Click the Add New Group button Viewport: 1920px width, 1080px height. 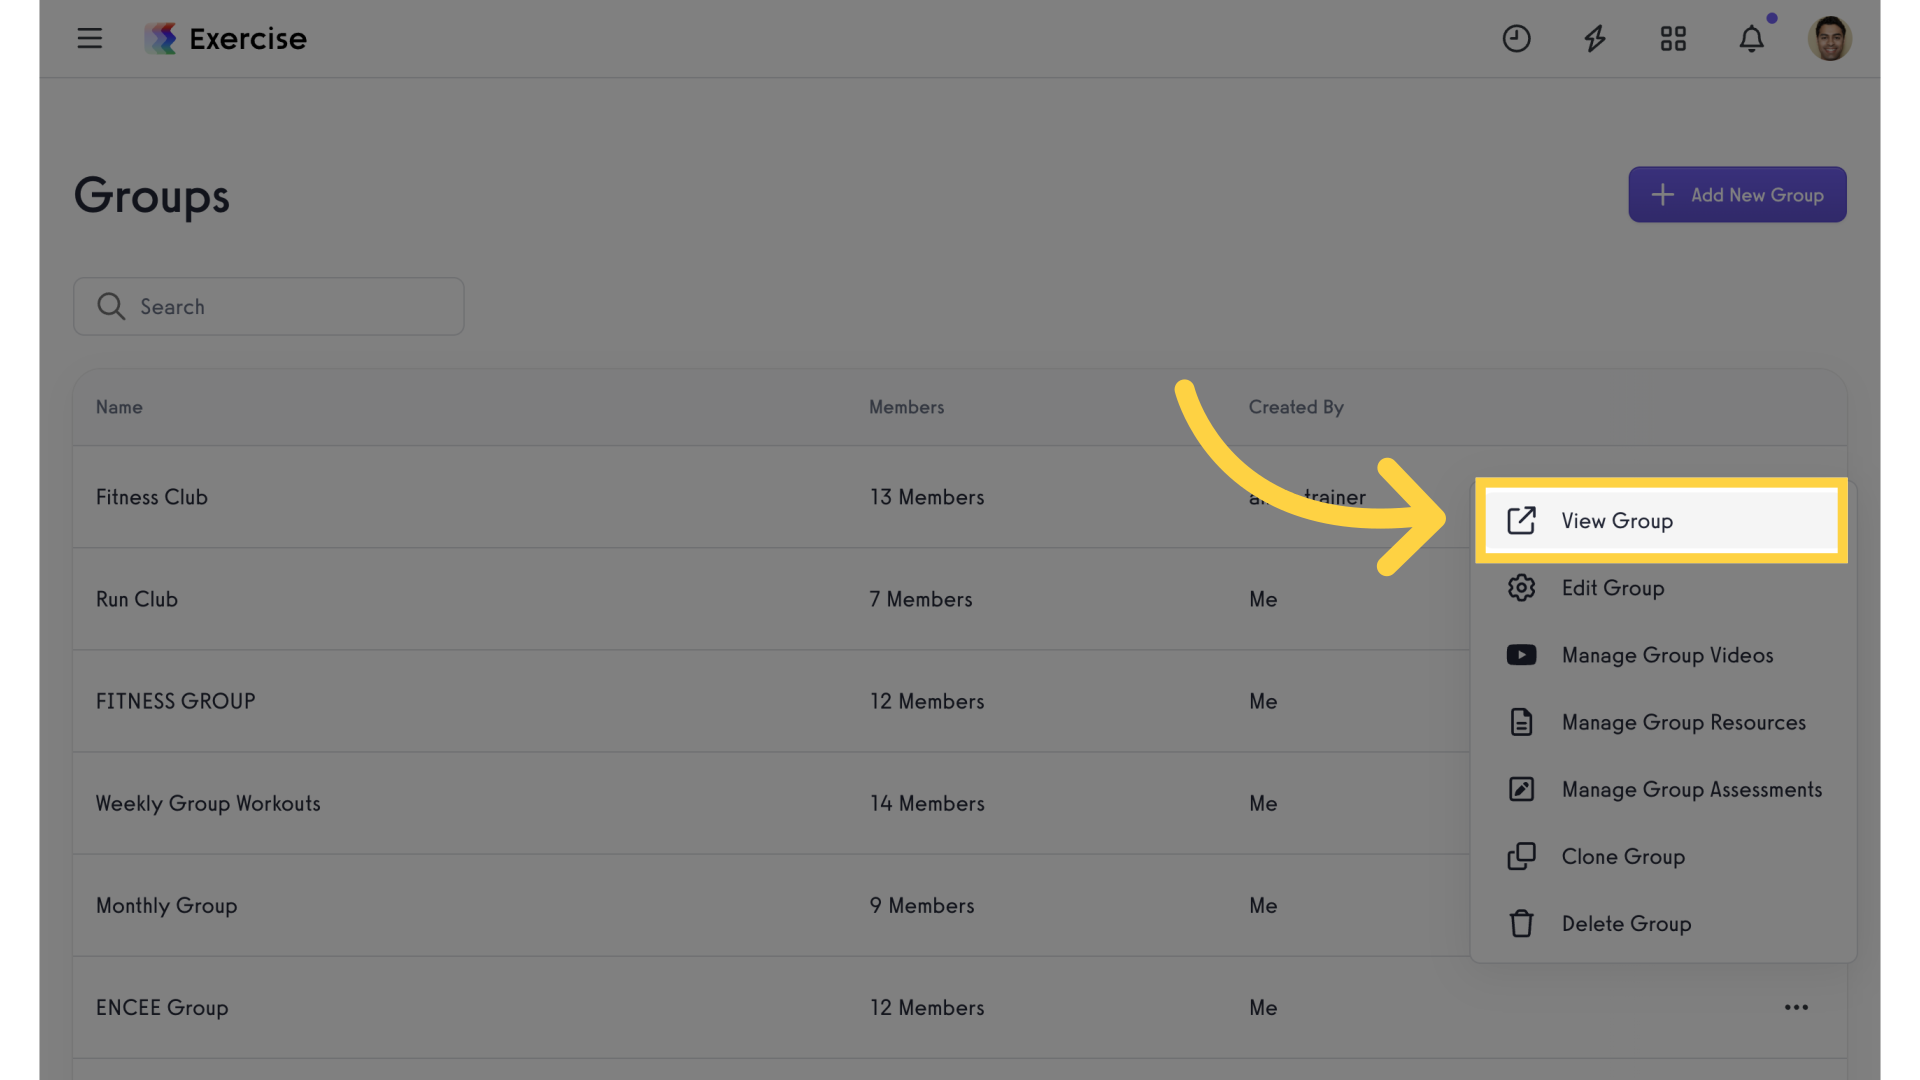point(1737,194)
